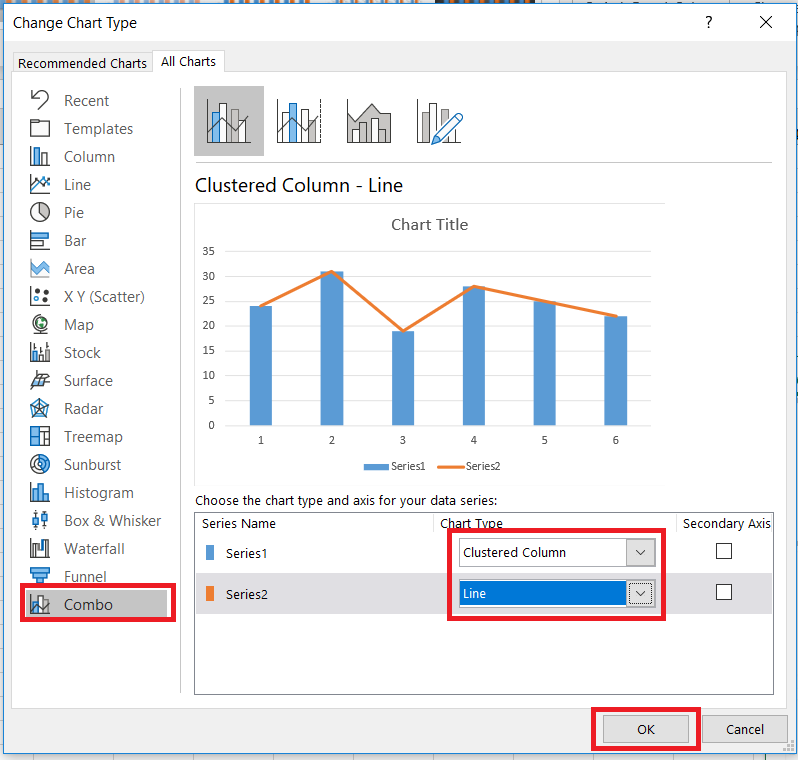Open Series1 chart type dropdown arrow
Screen dimensions: 798x760
click(640, 552)
